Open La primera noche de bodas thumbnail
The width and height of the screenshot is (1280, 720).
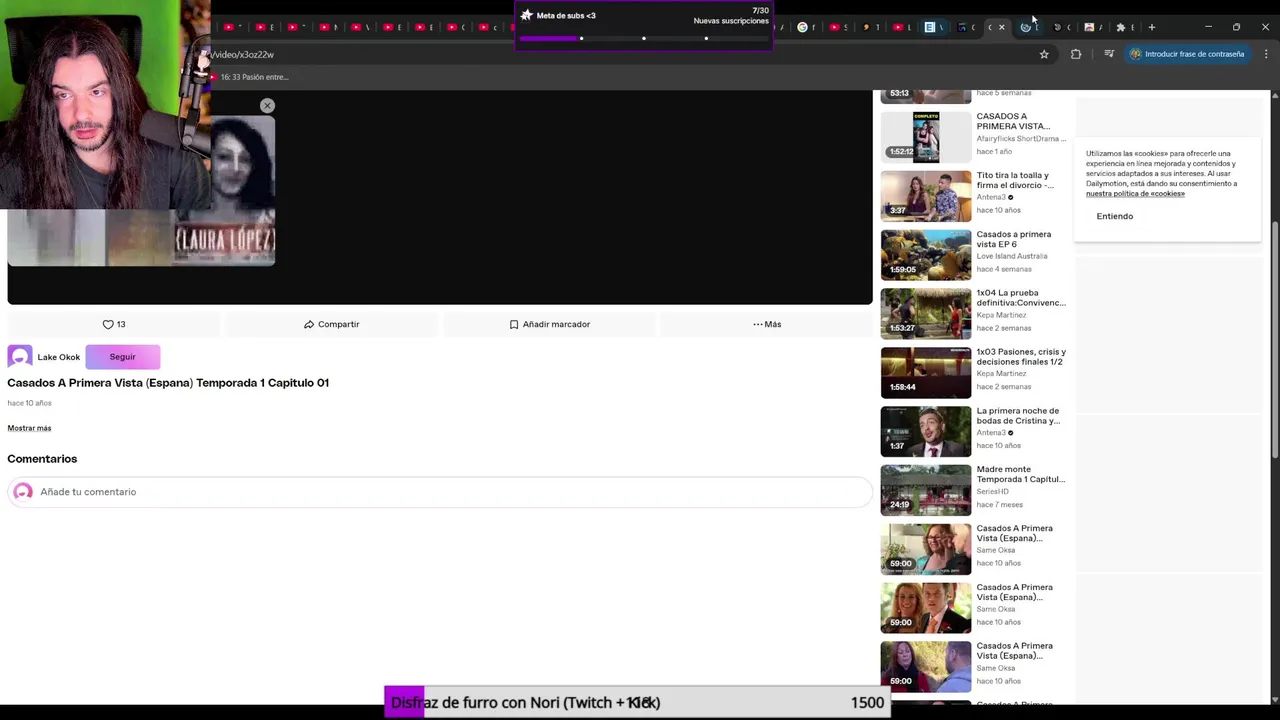(926, 432)
